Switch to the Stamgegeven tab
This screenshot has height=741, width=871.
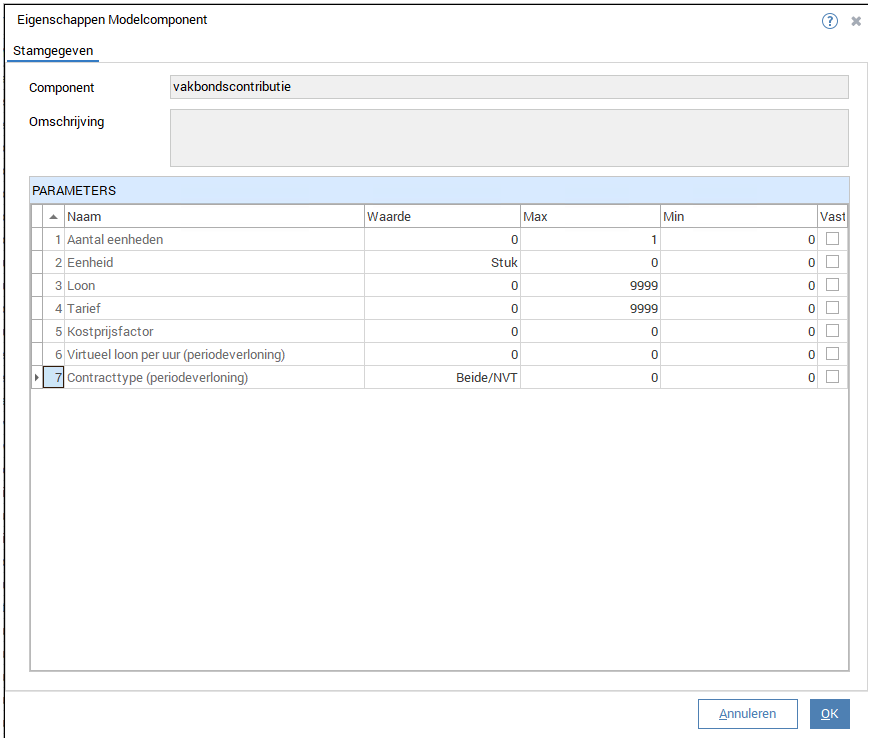tap(53, 50)
